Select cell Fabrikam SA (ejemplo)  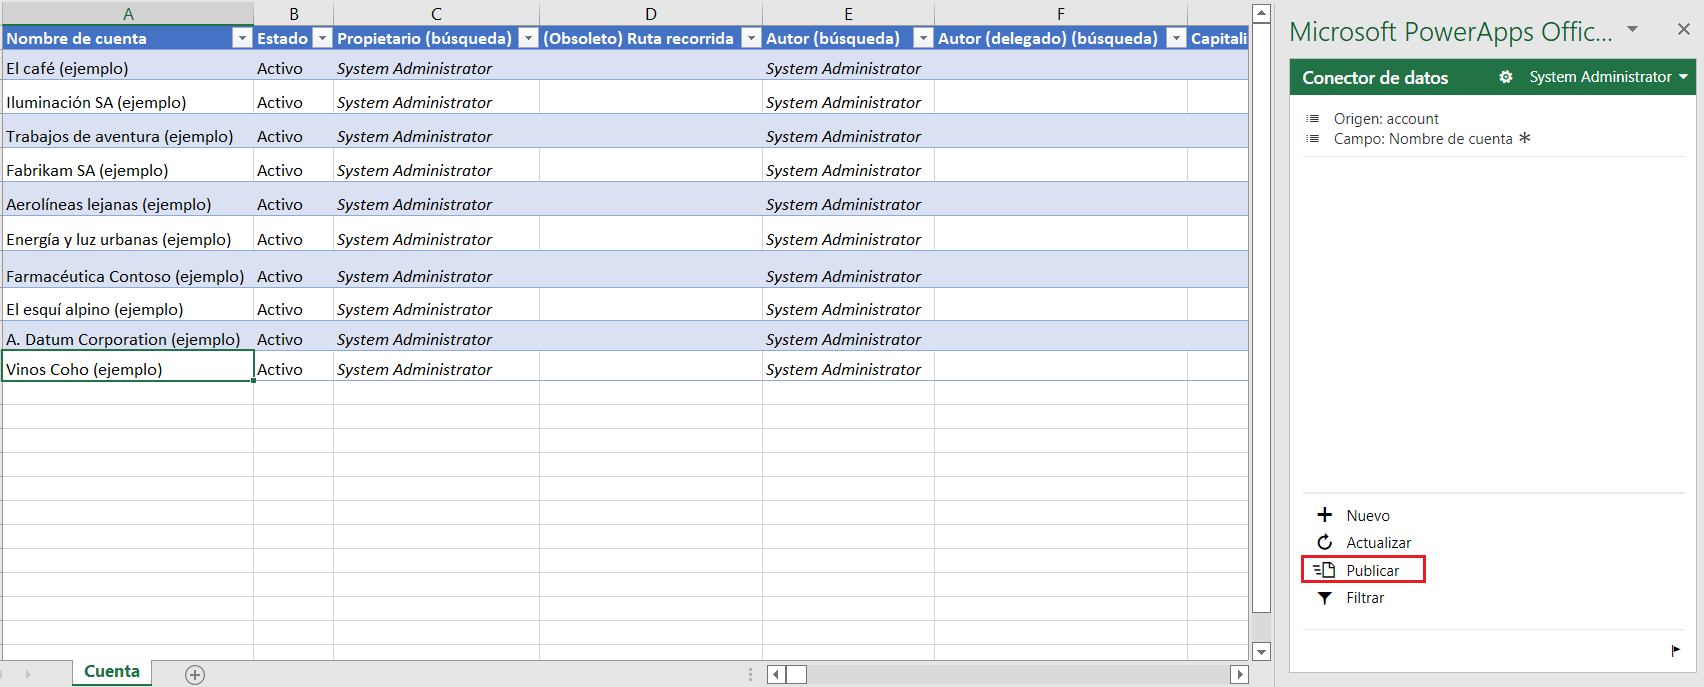point(87,171)
